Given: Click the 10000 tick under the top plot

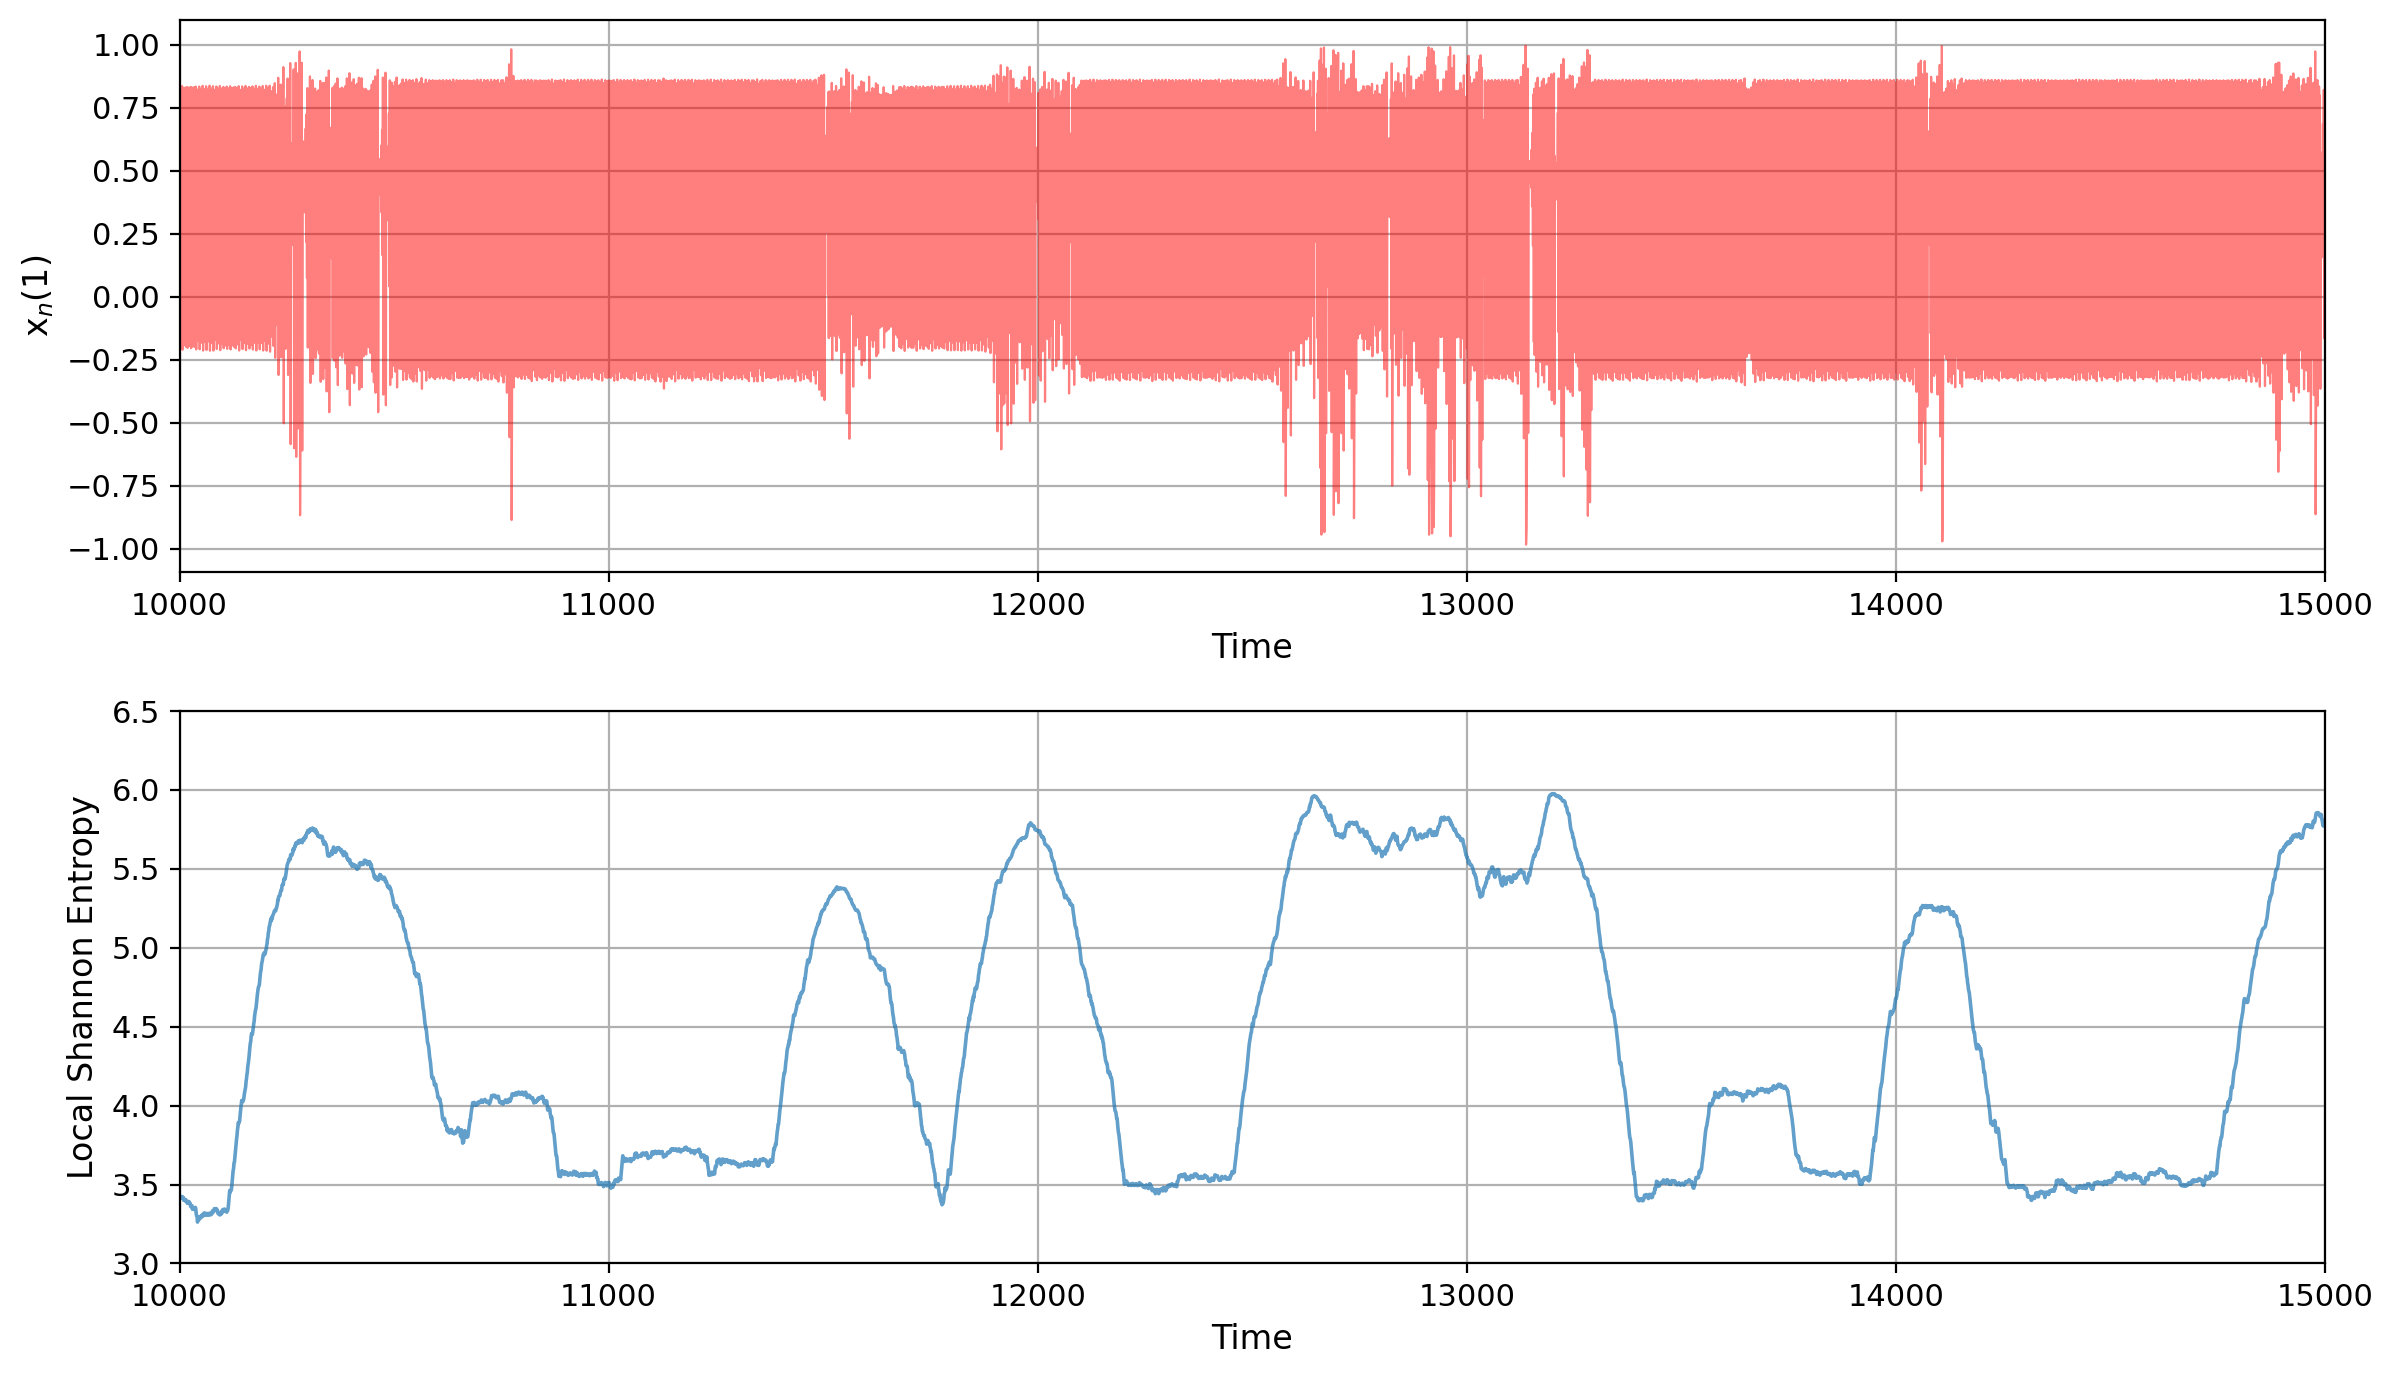Looking at the screenshot, I should pos(180,605).
